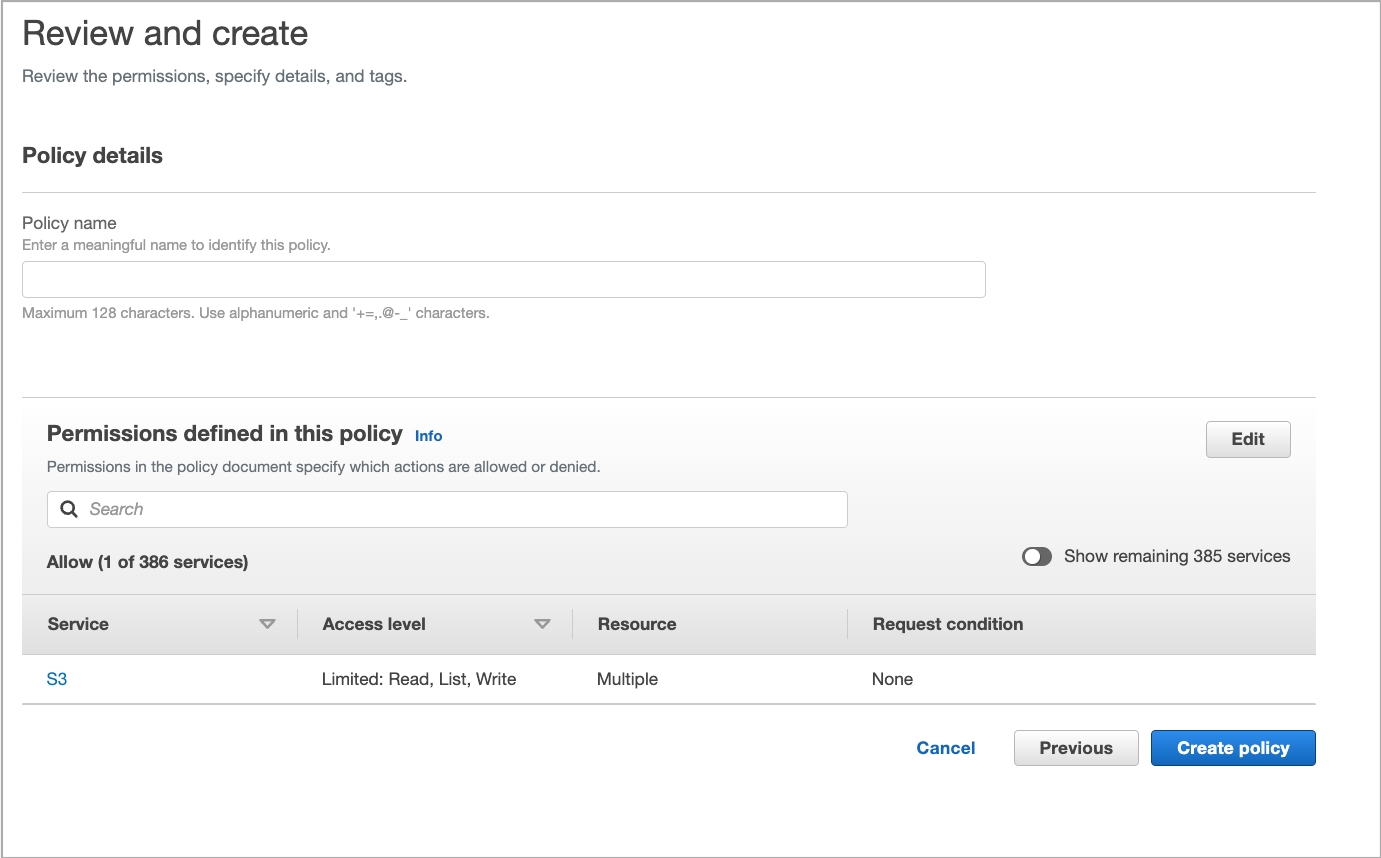Click the Edit permissions button

(x=1247, y=439)
